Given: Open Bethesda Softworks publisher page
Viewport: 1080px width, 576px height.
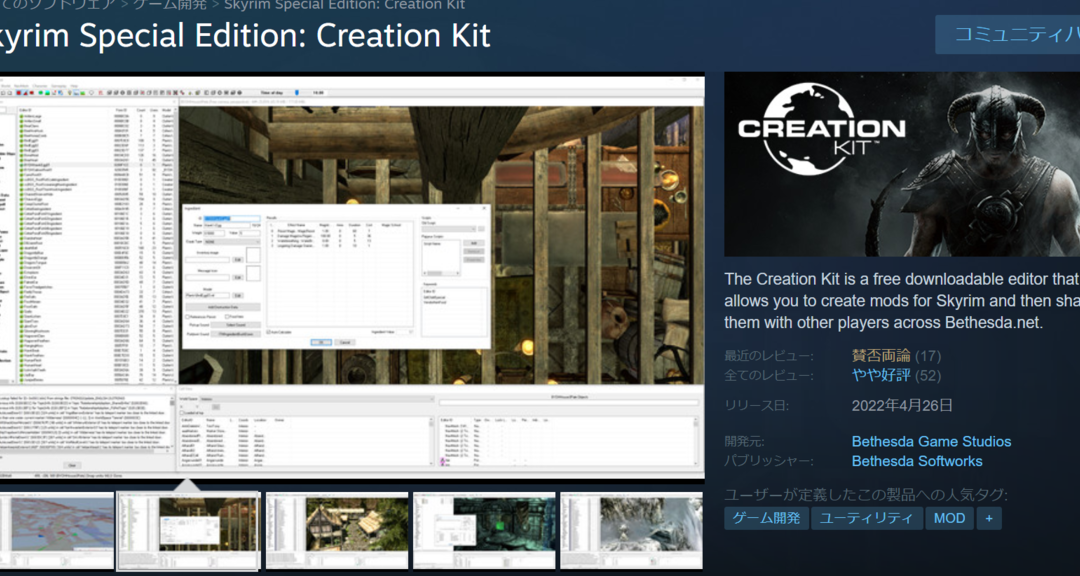Looking at the screenshot, I should tap(916, 462).
